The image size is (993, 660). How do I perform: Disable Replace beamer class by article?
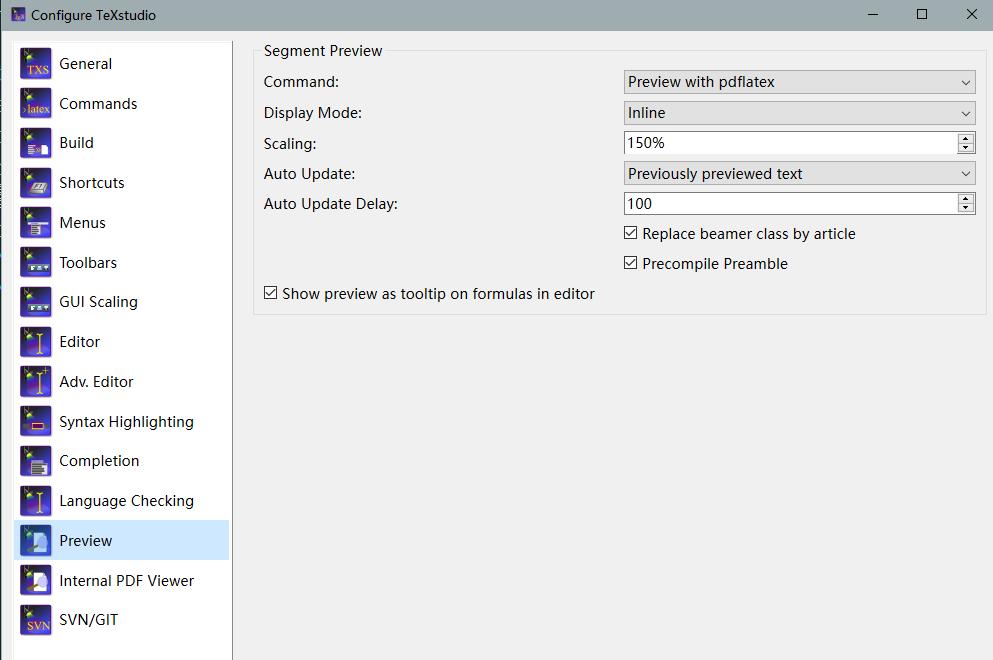[631, 234]
